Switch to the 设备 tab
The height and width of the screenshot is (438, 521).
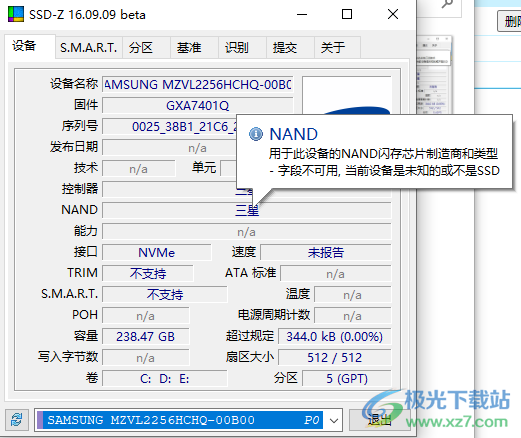tap(30, 46)
